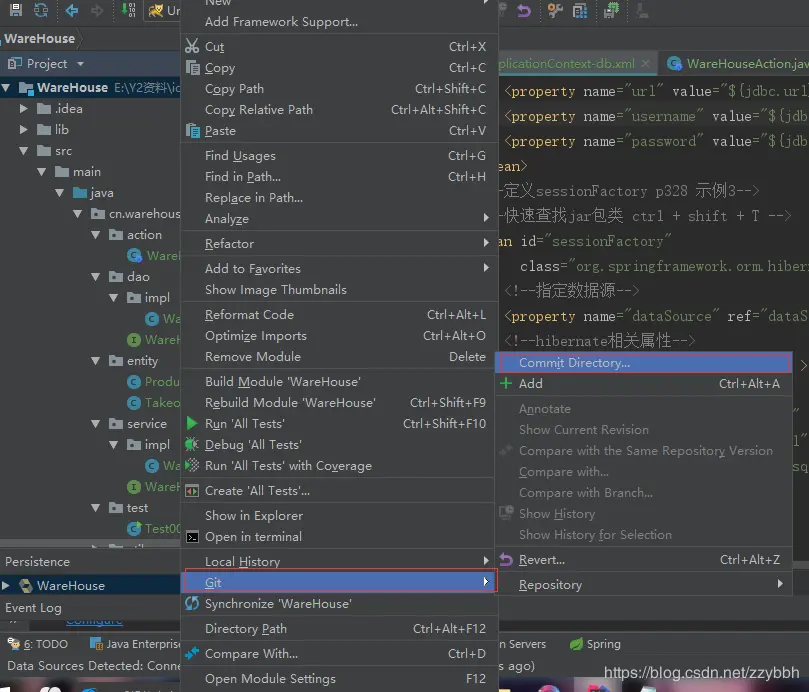Choose Rebuild Module 'WareHouse'

click(340, 403)
